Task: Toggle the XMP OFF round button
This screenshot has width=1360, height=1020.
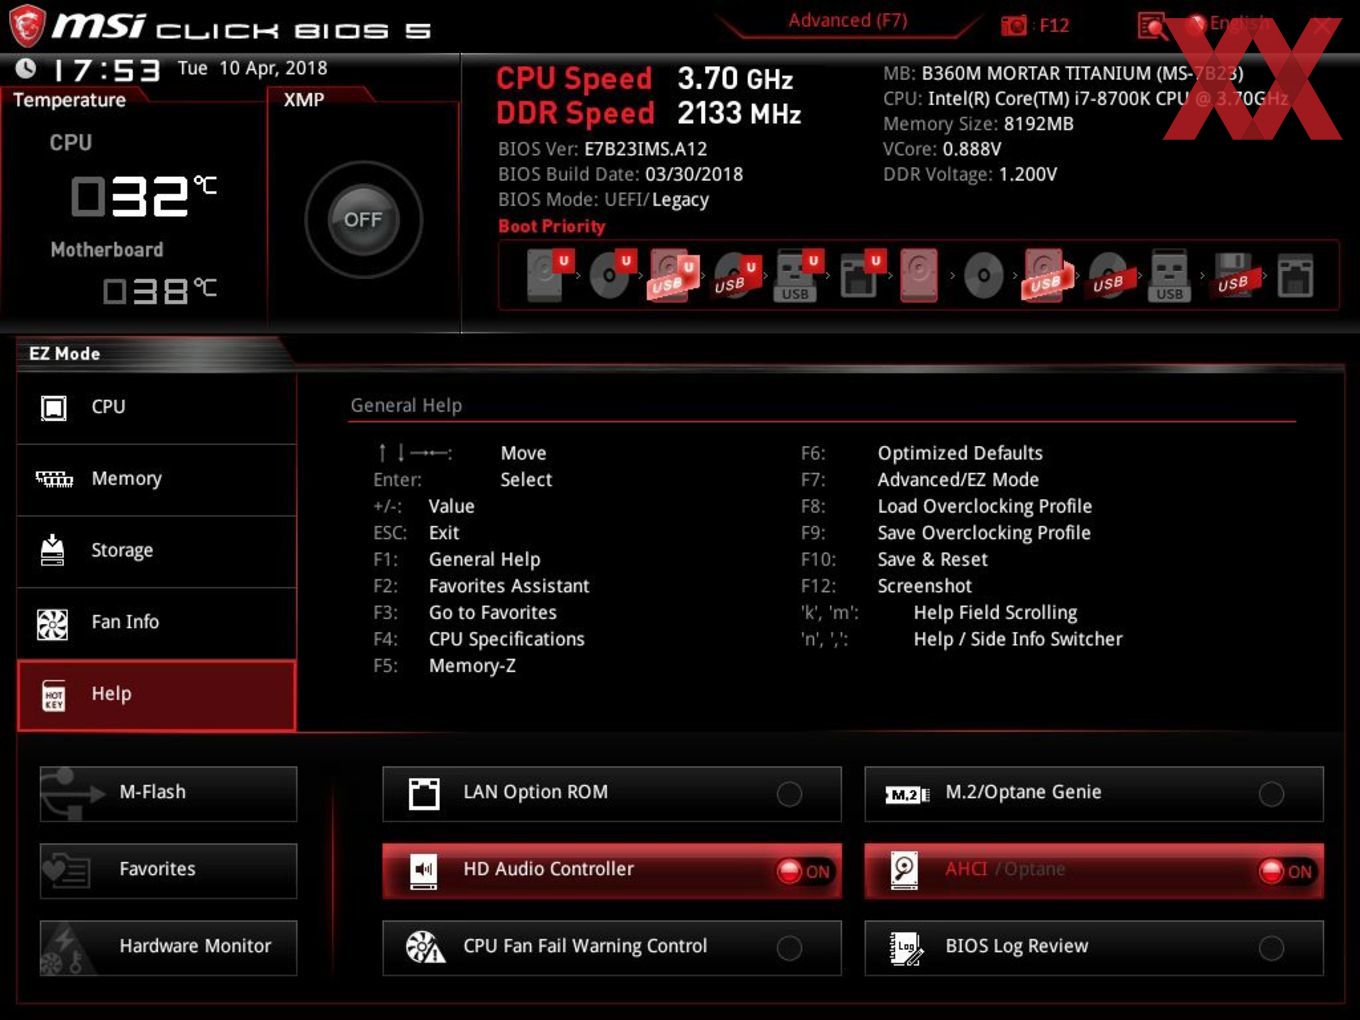Action: pyautogui.click(x=363, y=220)
